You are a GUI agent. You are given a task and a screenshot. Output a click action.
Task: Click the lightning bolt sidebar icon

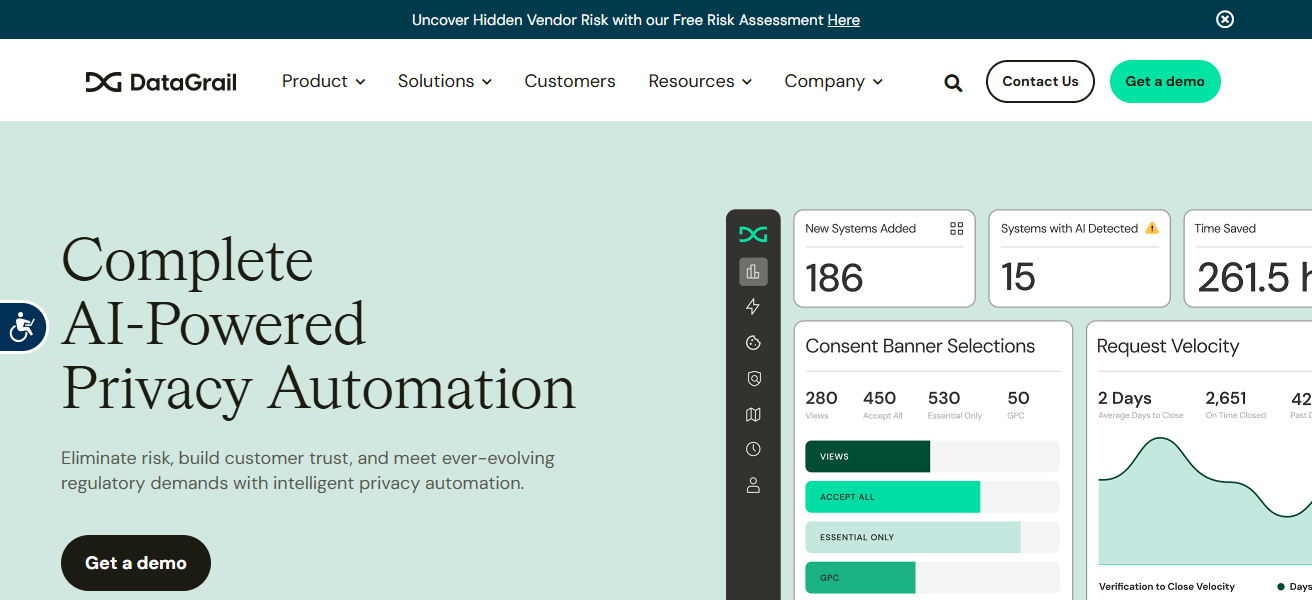click(x=753, y=307)
